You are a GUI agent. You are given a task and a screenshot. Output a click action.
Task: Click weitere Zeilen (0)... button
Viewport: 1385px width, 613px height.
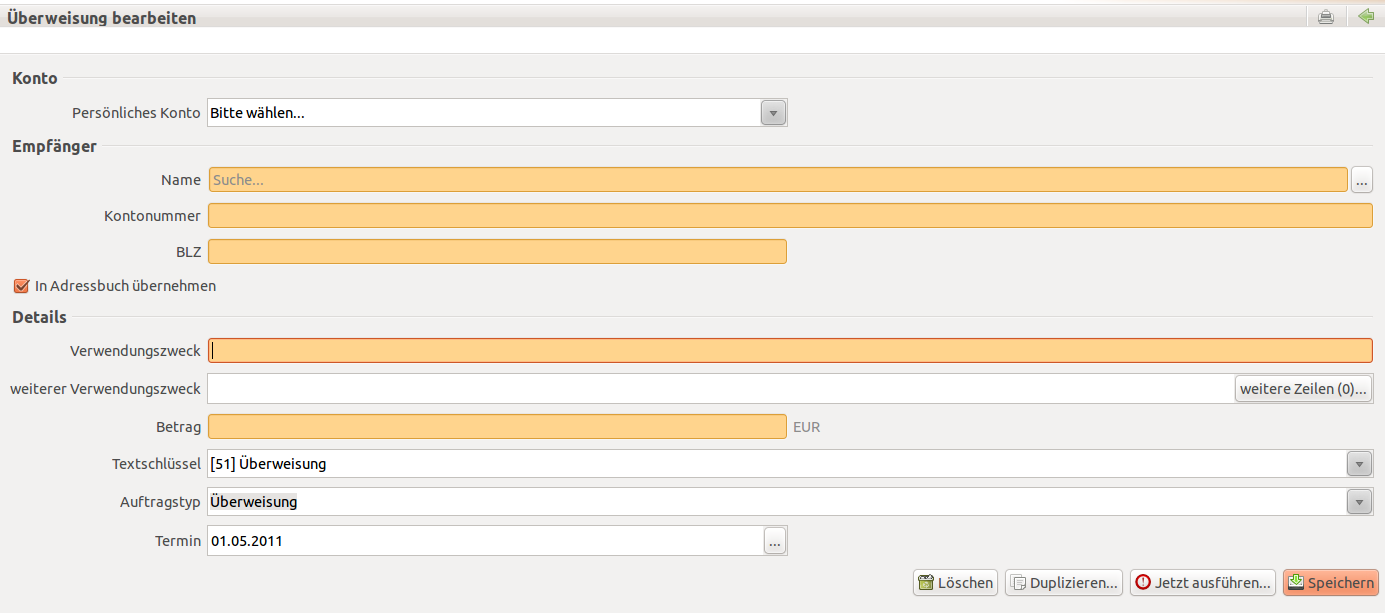[1303, 389]
